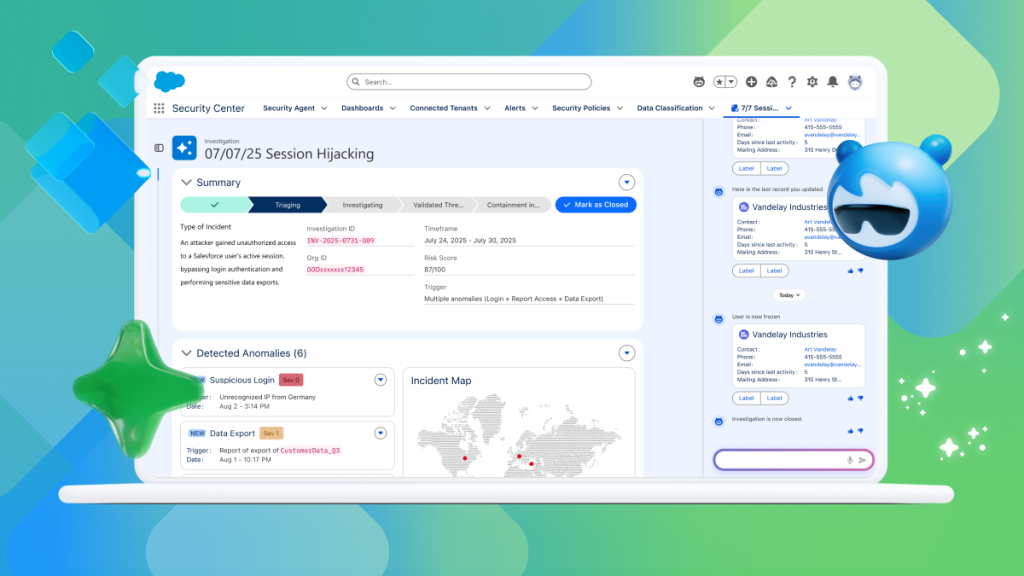
Task: Open the App Launcher grid icon
Action: [x=159, y=108]
